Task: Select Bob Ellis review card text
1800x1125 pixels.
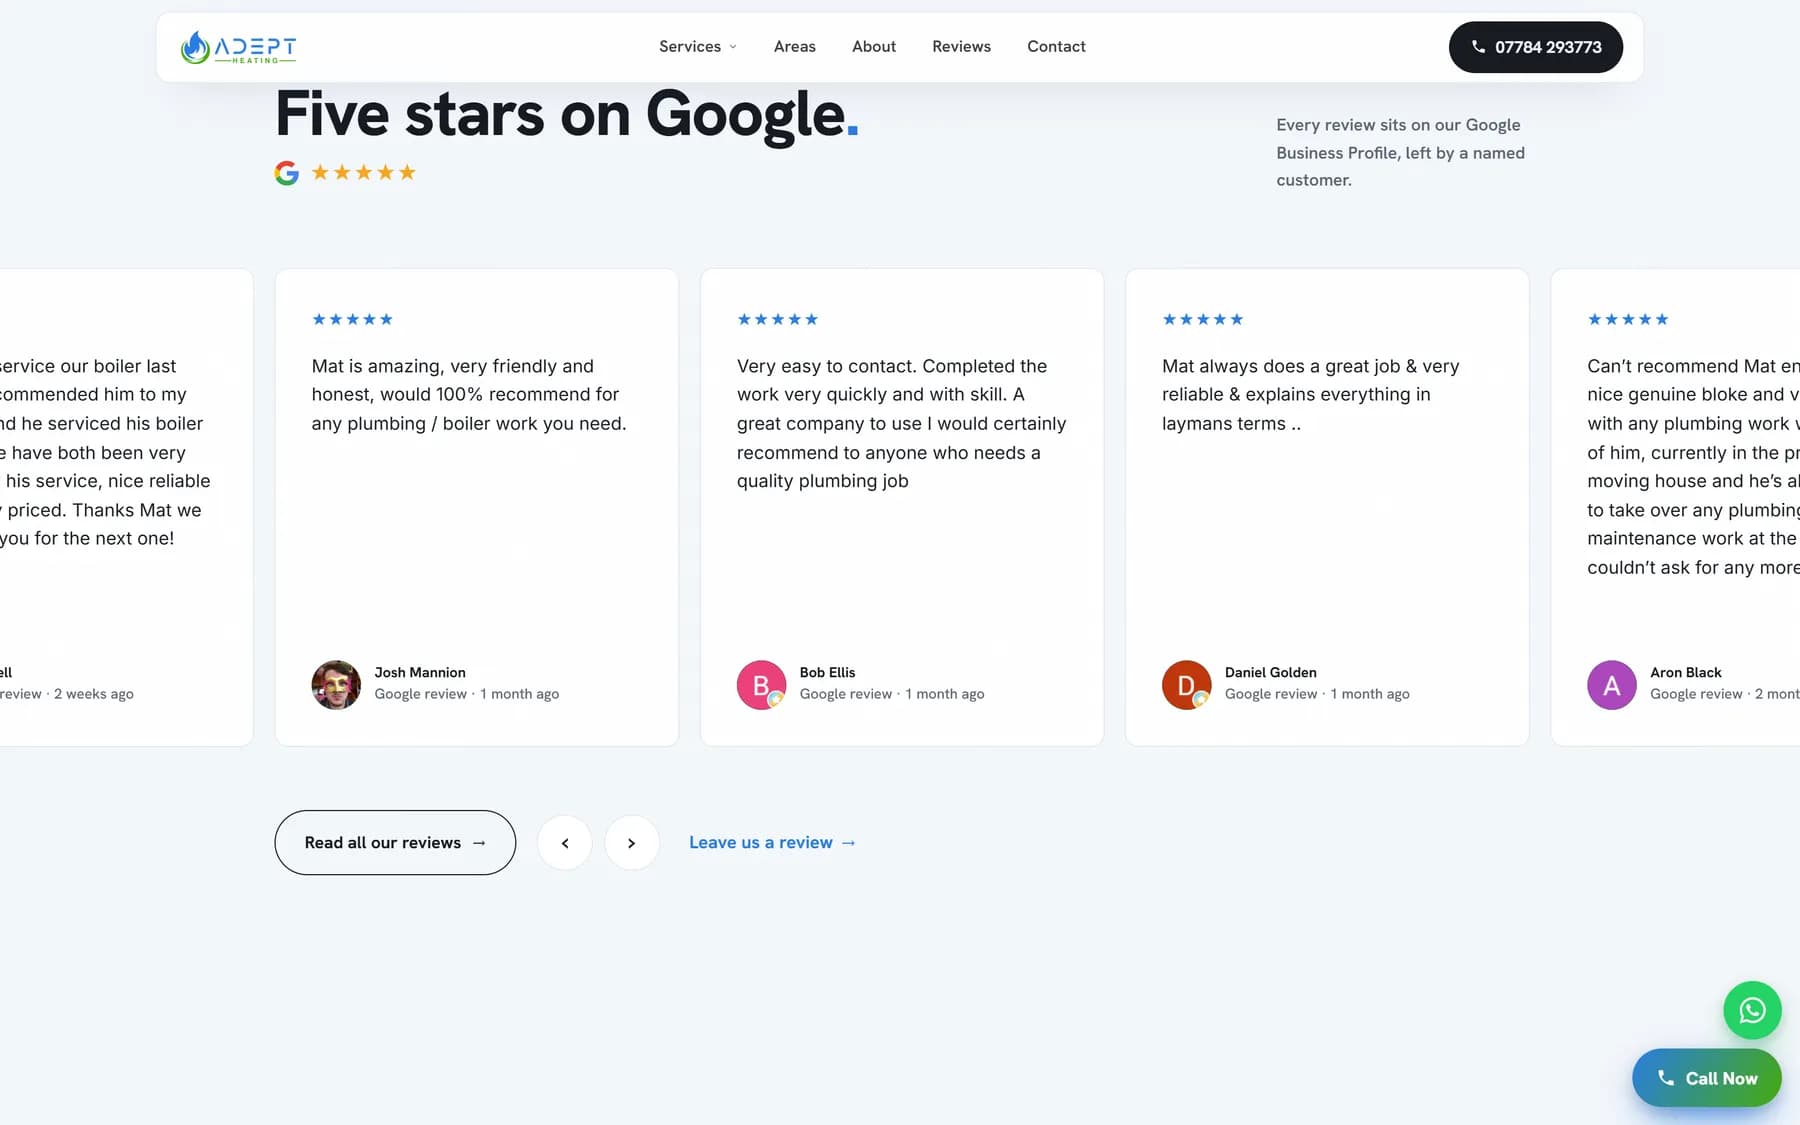Action: pos(901,424)
